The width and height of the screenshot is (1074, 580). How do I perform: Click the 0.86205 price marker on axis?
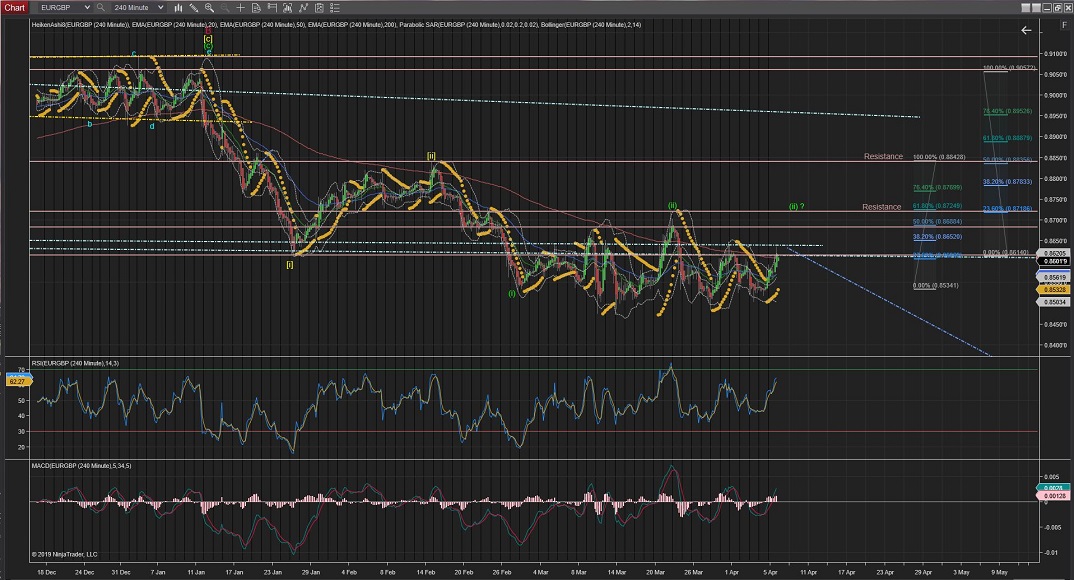[1055, 253]
